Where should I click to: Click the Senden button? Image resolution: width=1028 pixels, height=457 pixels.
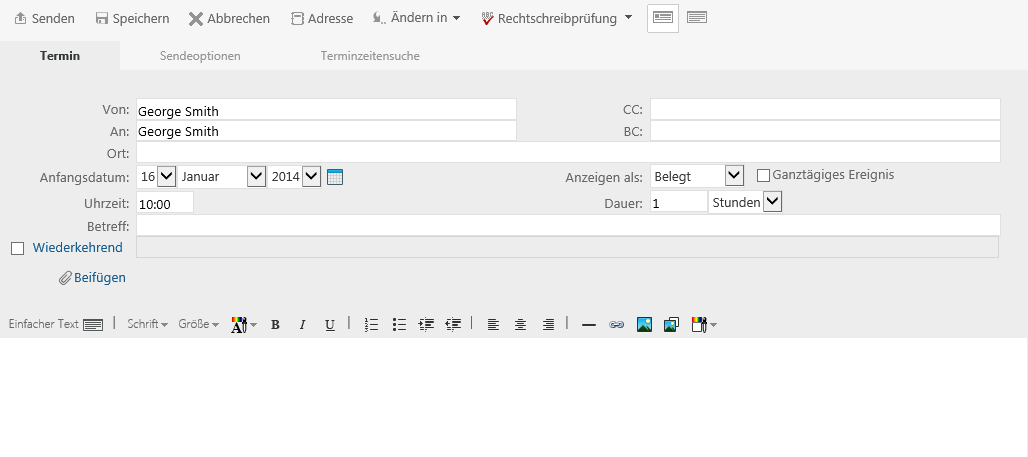pos(45,18)
